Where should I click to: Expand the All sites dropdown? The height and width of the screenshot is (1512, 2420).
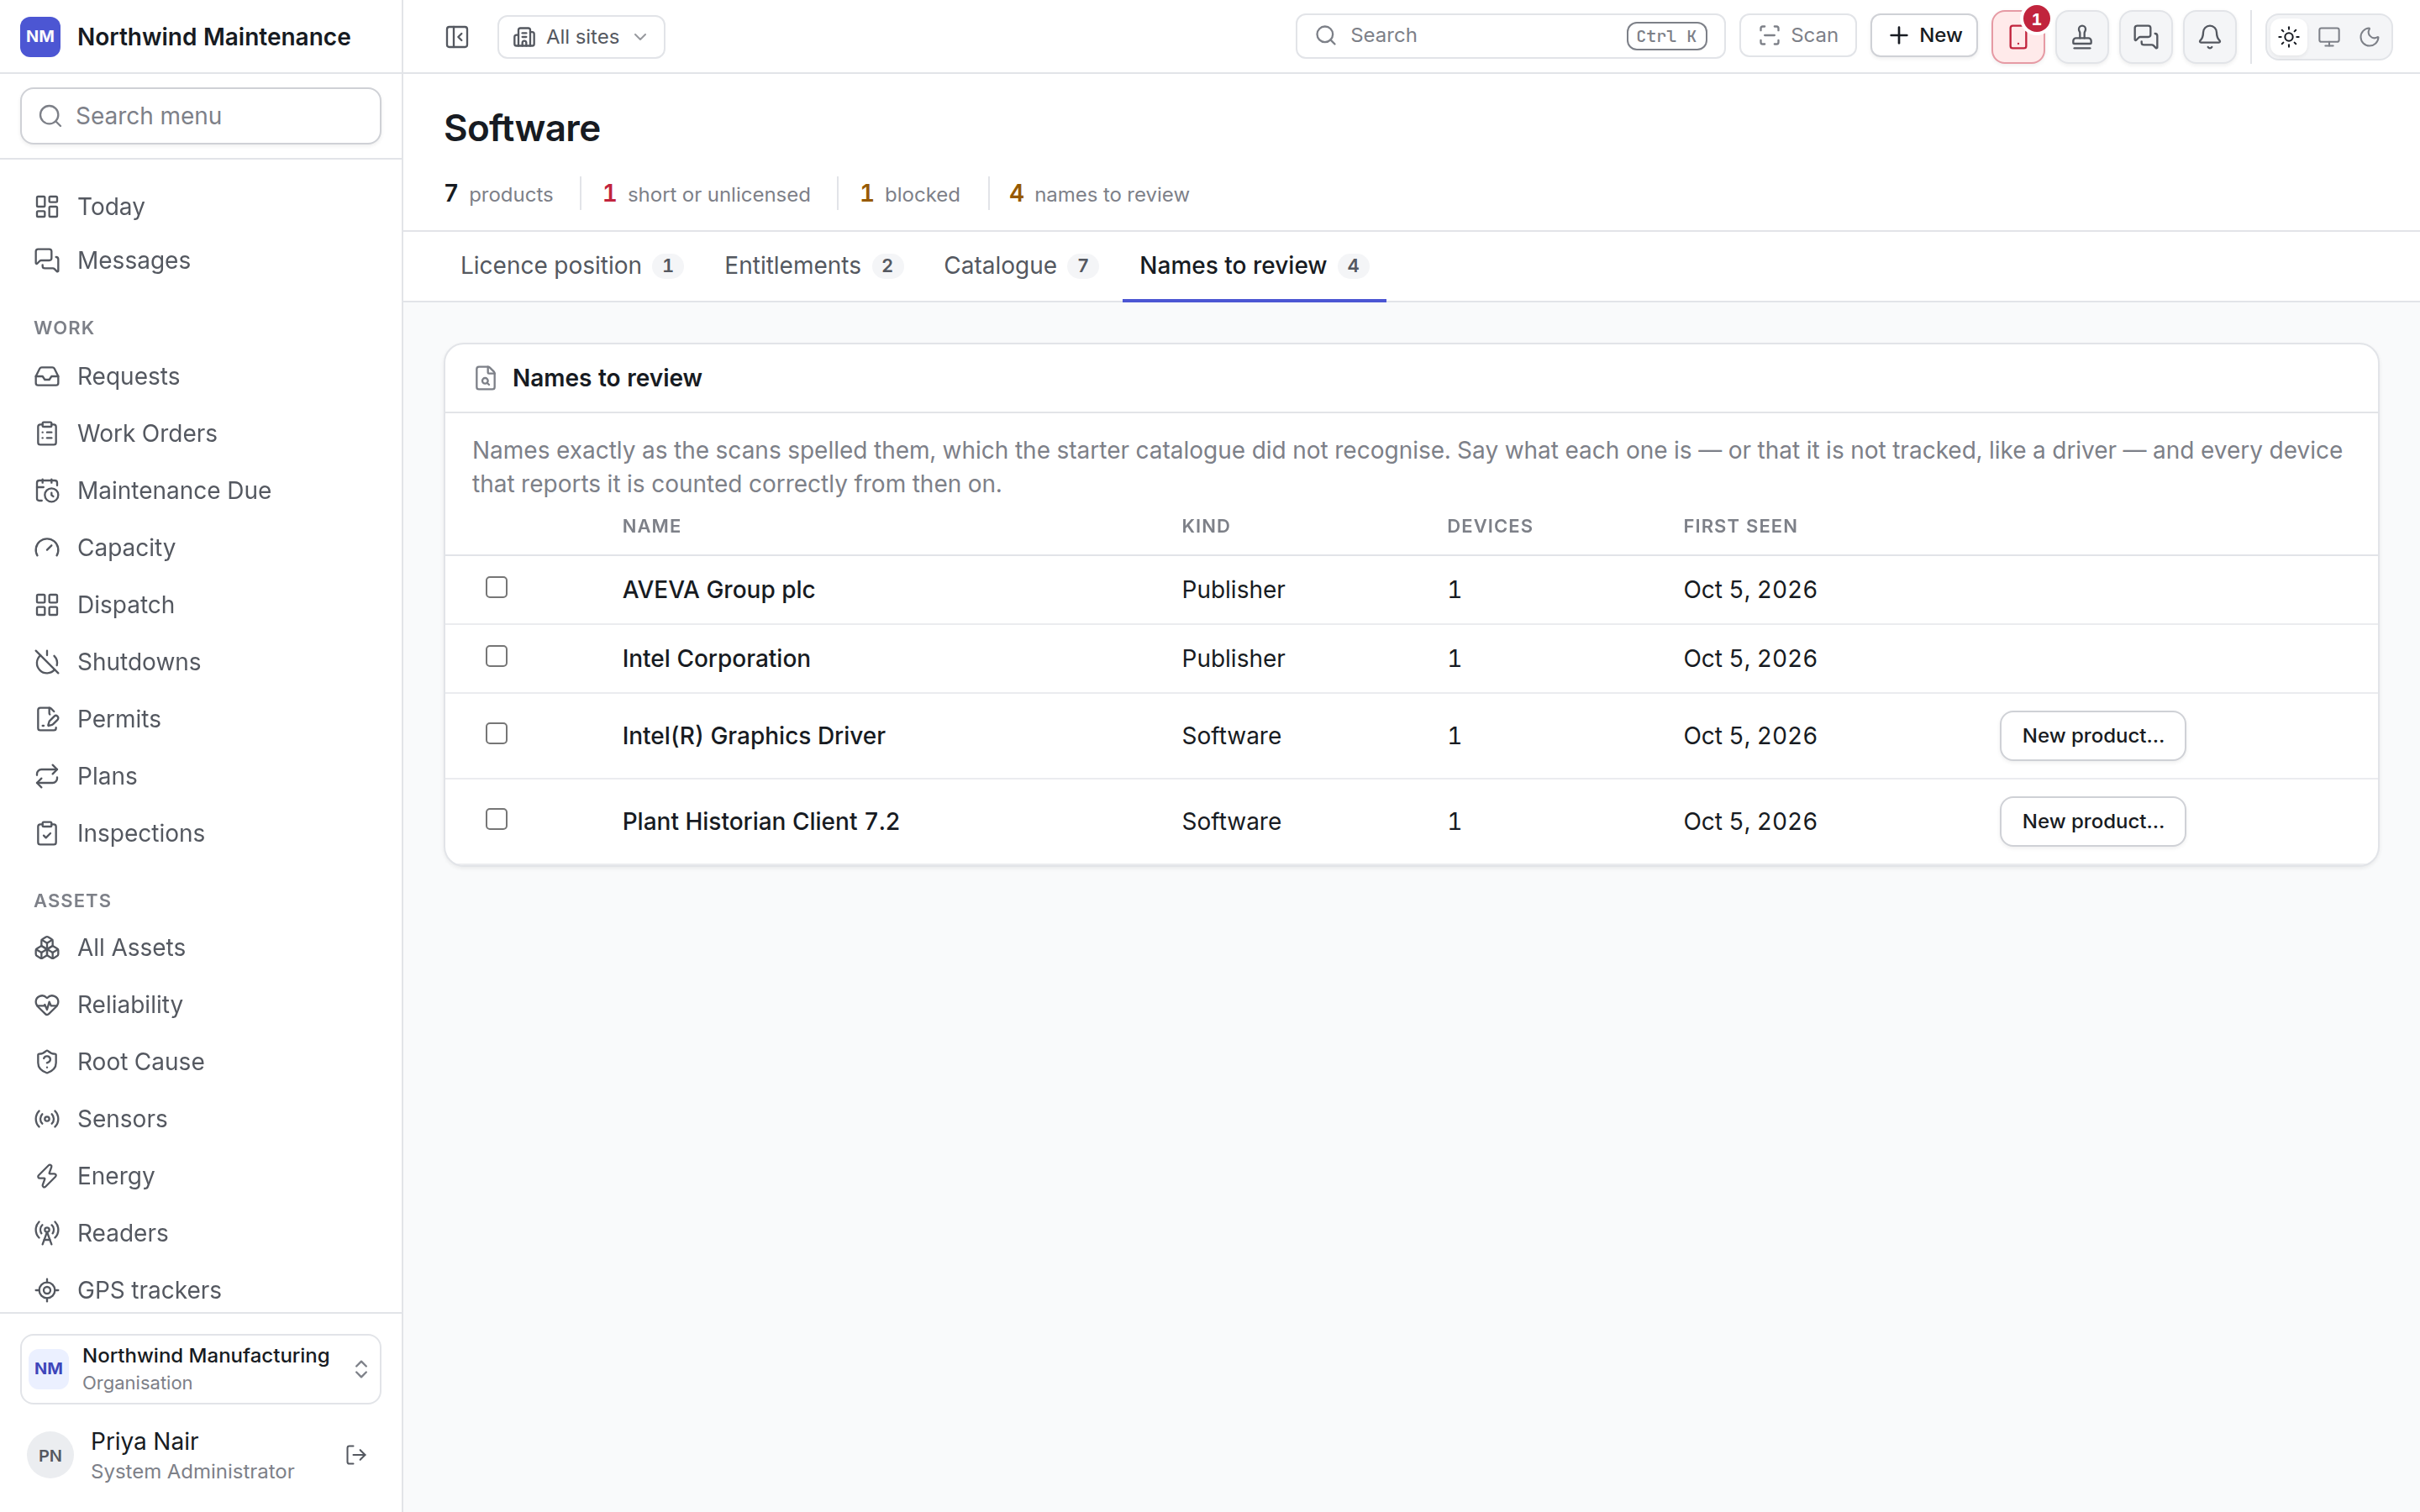581,37
